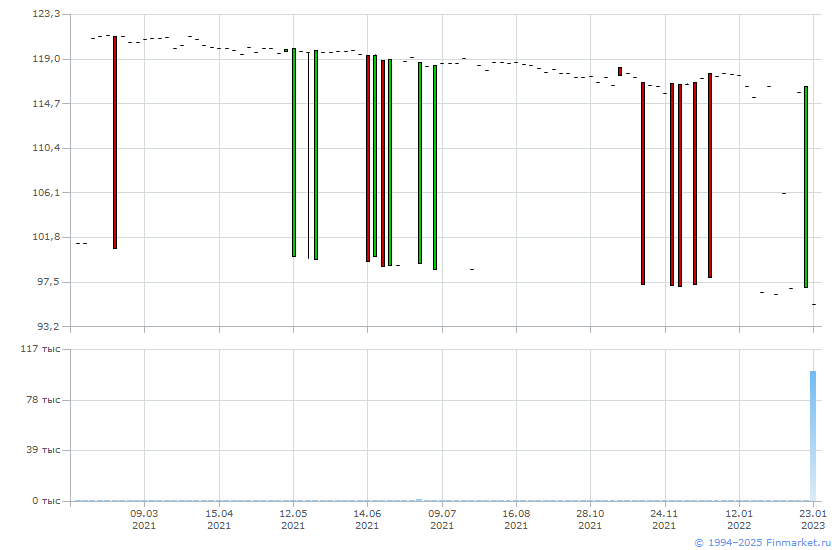
Task: Select the 106,1 price axis label
Action: click(x=46, y=192)
